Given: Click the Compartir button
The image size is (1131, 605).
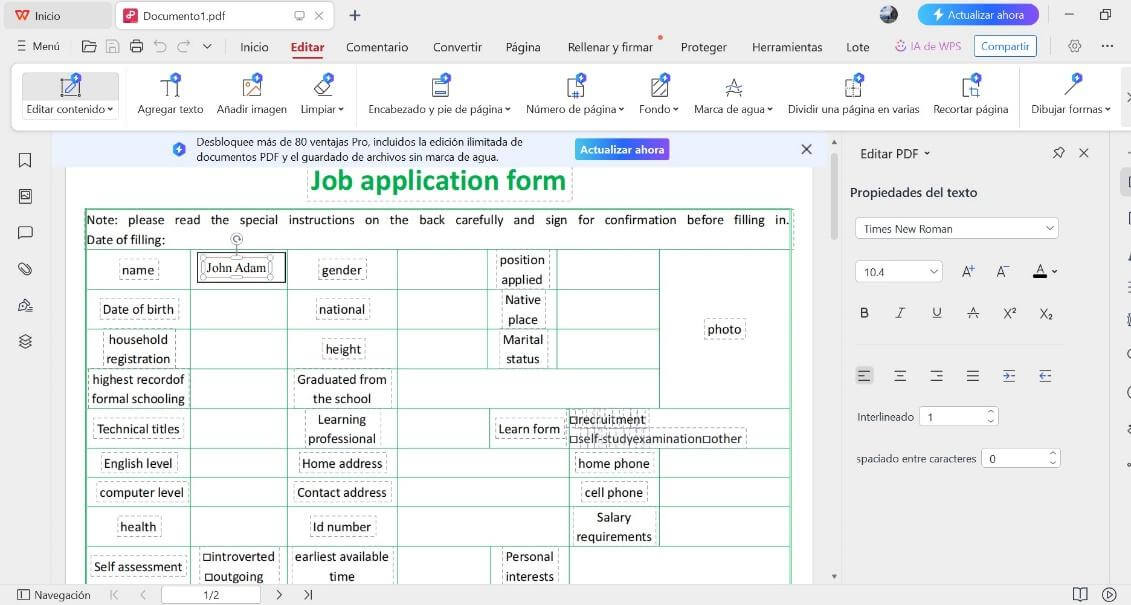Looking at the screenshot, I should [x=1004, y=46].
